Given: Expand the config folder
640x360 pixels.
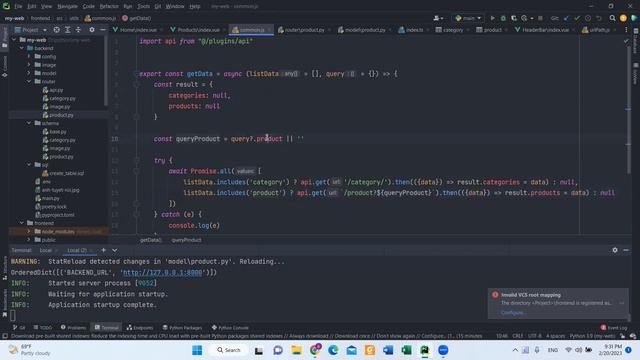Looking at the screenshot, I should (29, 56).
